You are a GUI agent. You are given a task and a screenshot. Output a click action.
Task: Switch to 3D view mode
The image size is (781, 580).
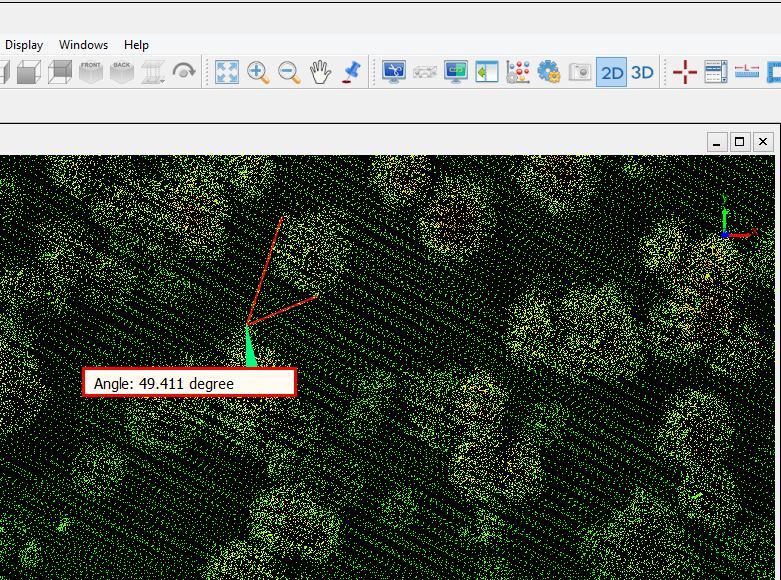[642, 73]
